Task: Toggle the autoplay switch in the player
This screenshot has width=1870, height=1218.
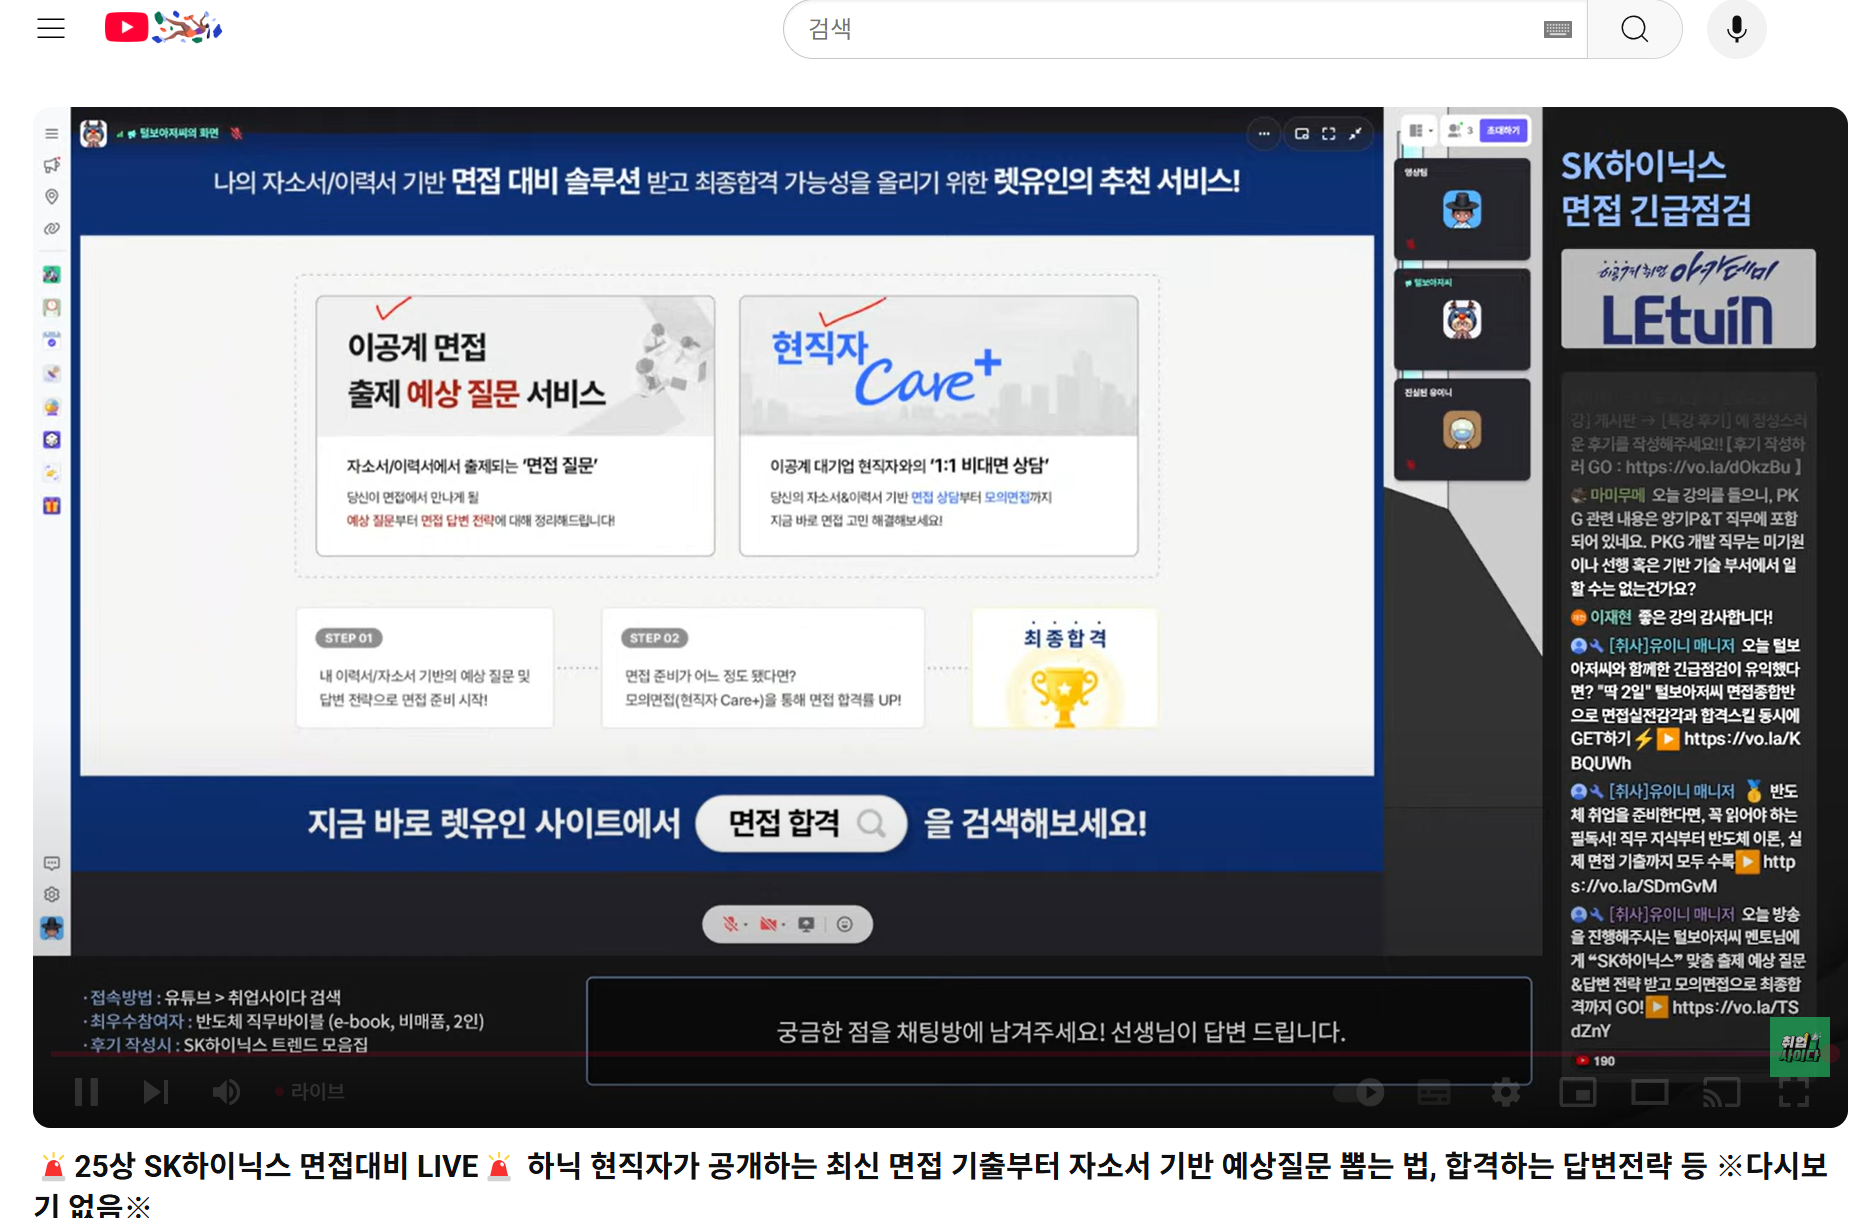Action: (x=1360, y=1092)
